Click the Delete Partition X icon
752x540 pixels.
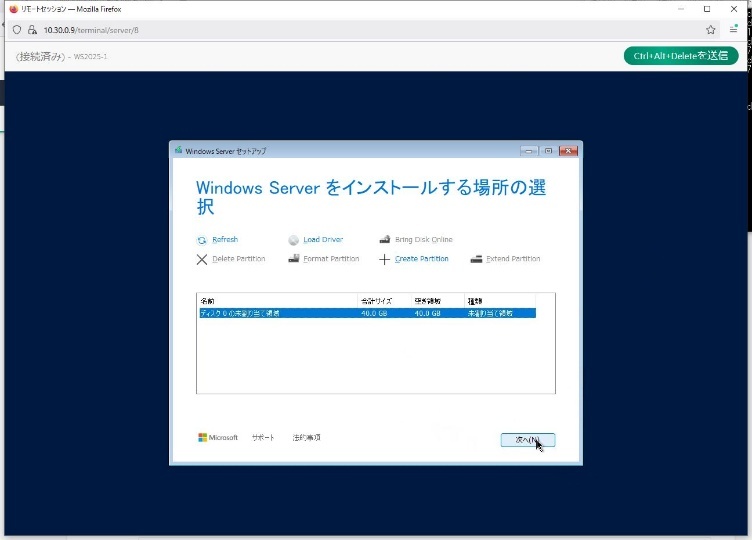click(202, 259)
